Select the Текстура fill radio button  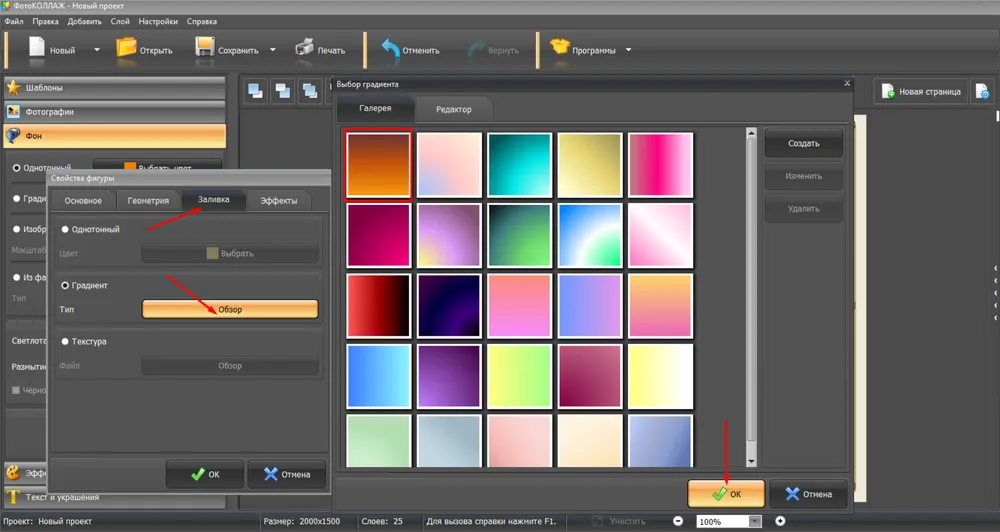click(x=65, y=341)
